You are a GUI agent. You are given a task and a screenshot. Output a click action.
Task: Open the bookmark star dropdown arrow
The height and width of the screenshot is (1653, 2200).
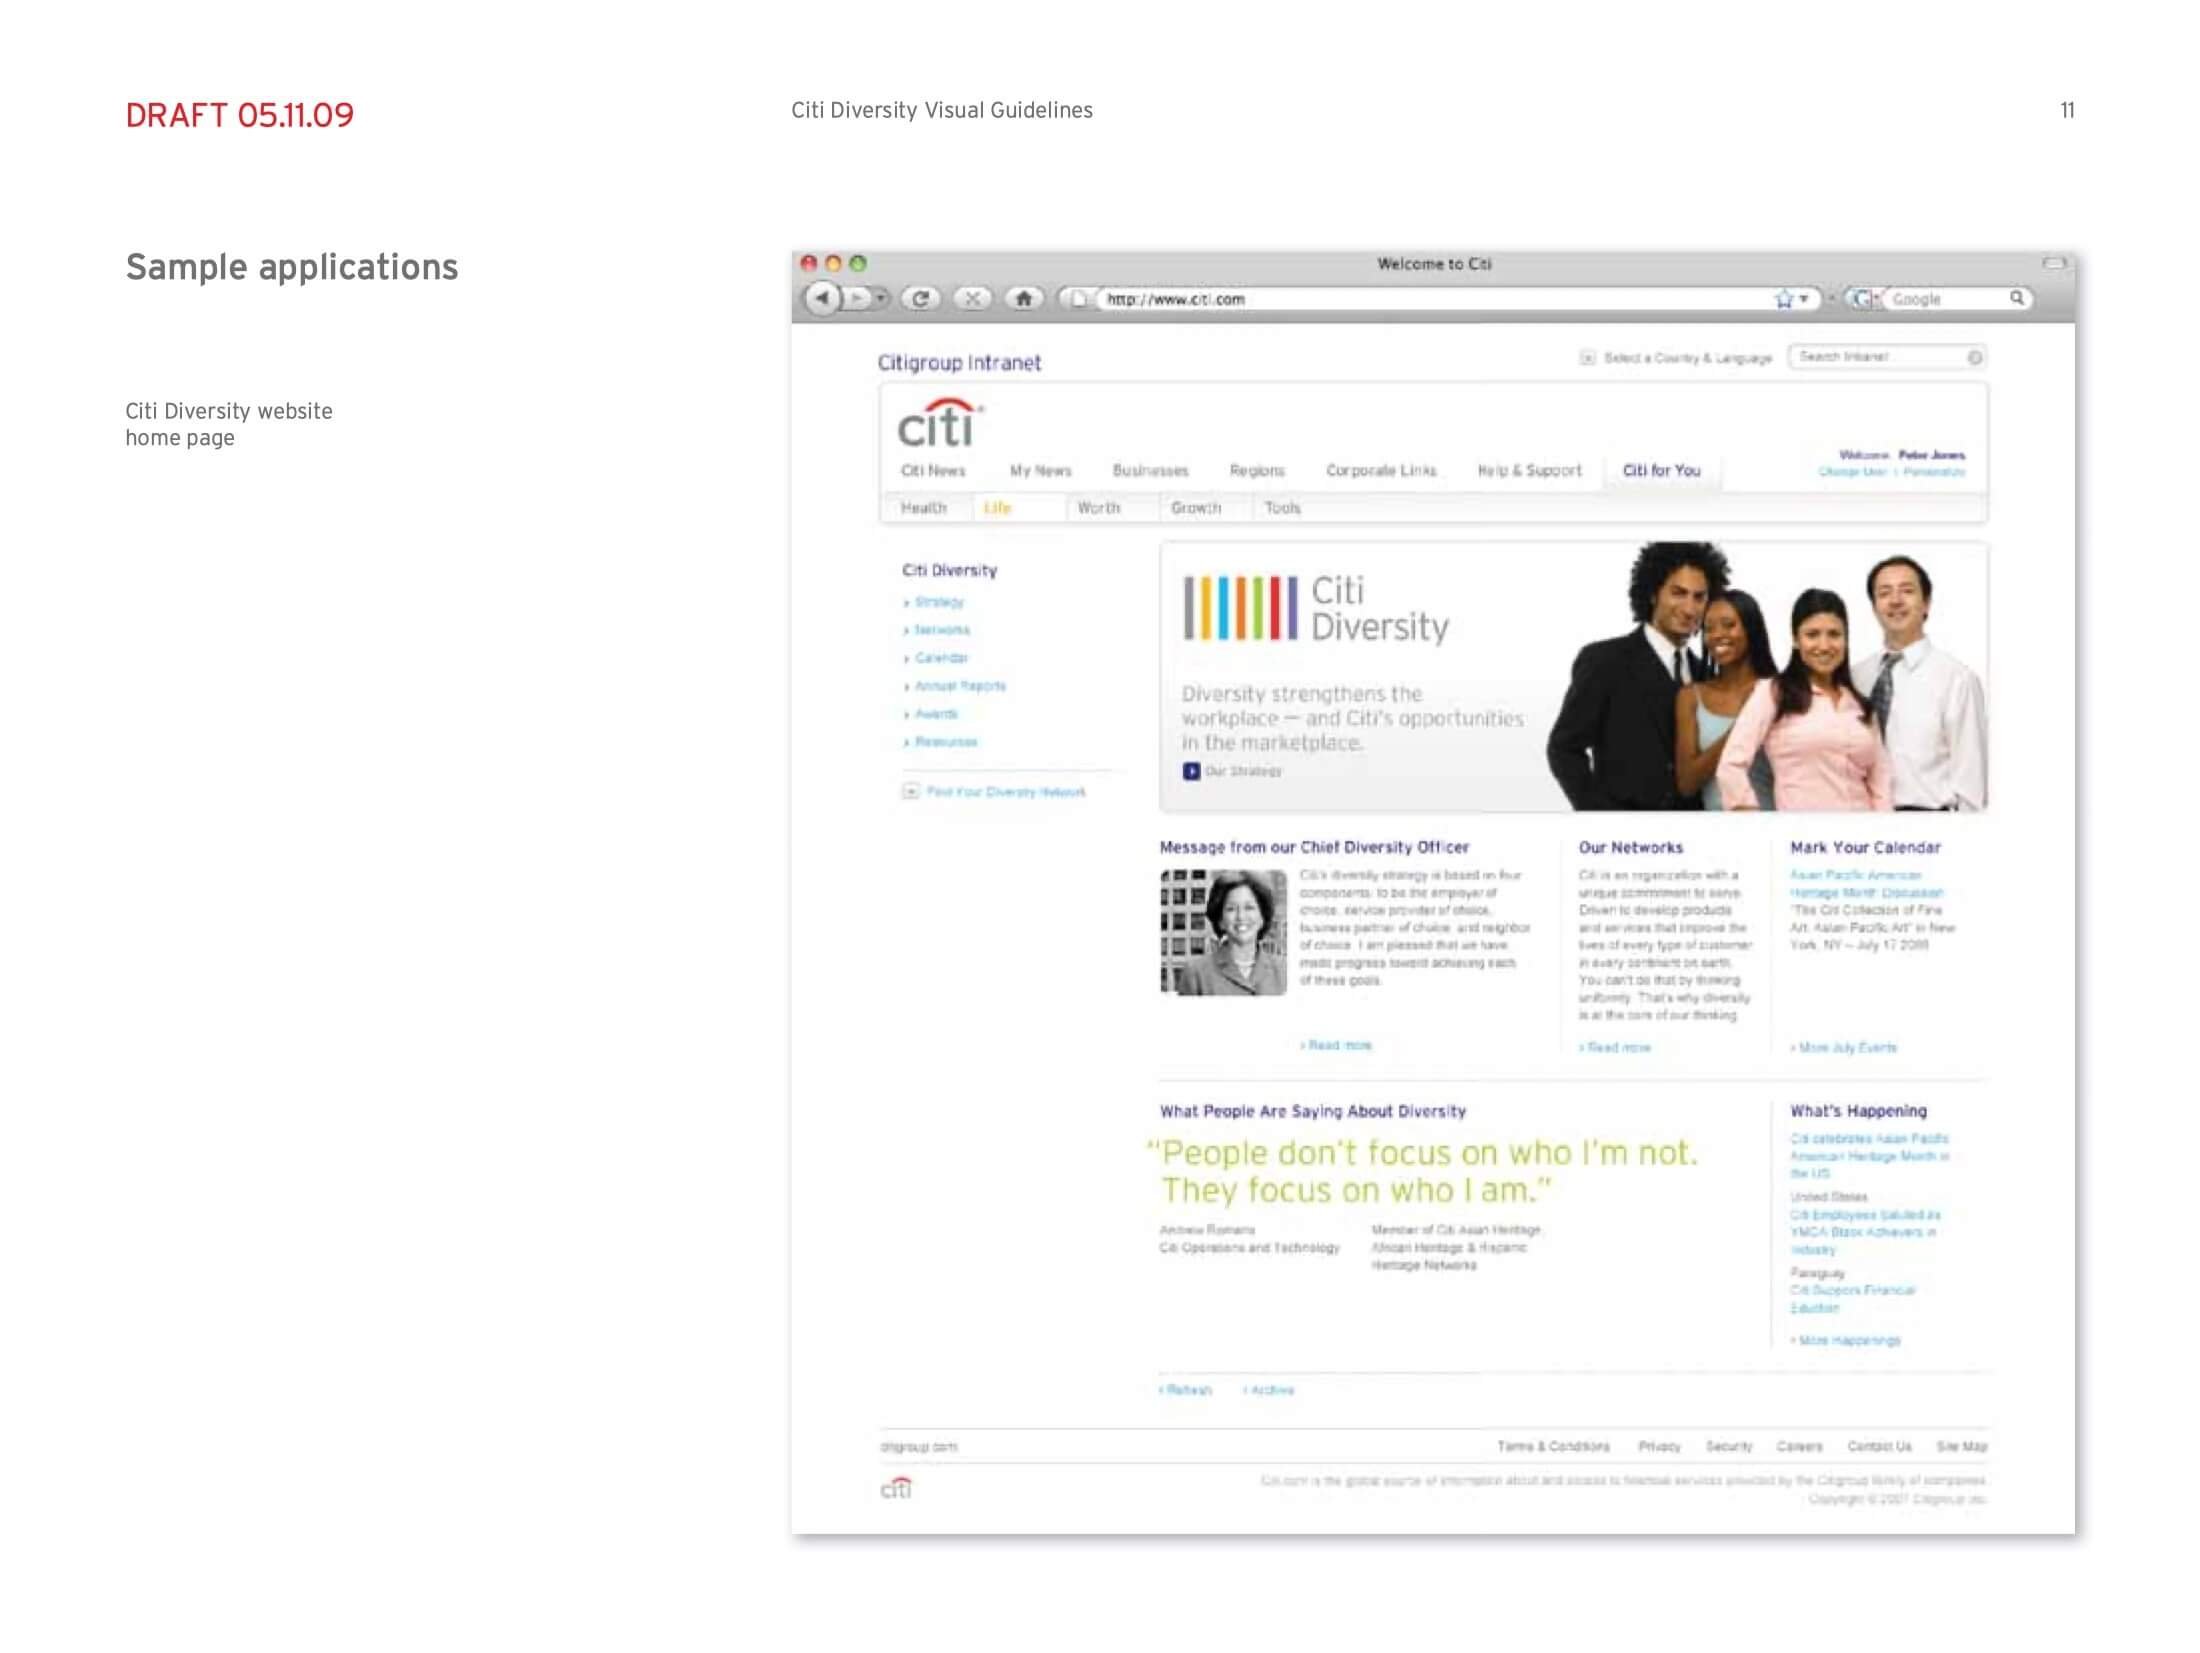click(x=1804, y=299)
